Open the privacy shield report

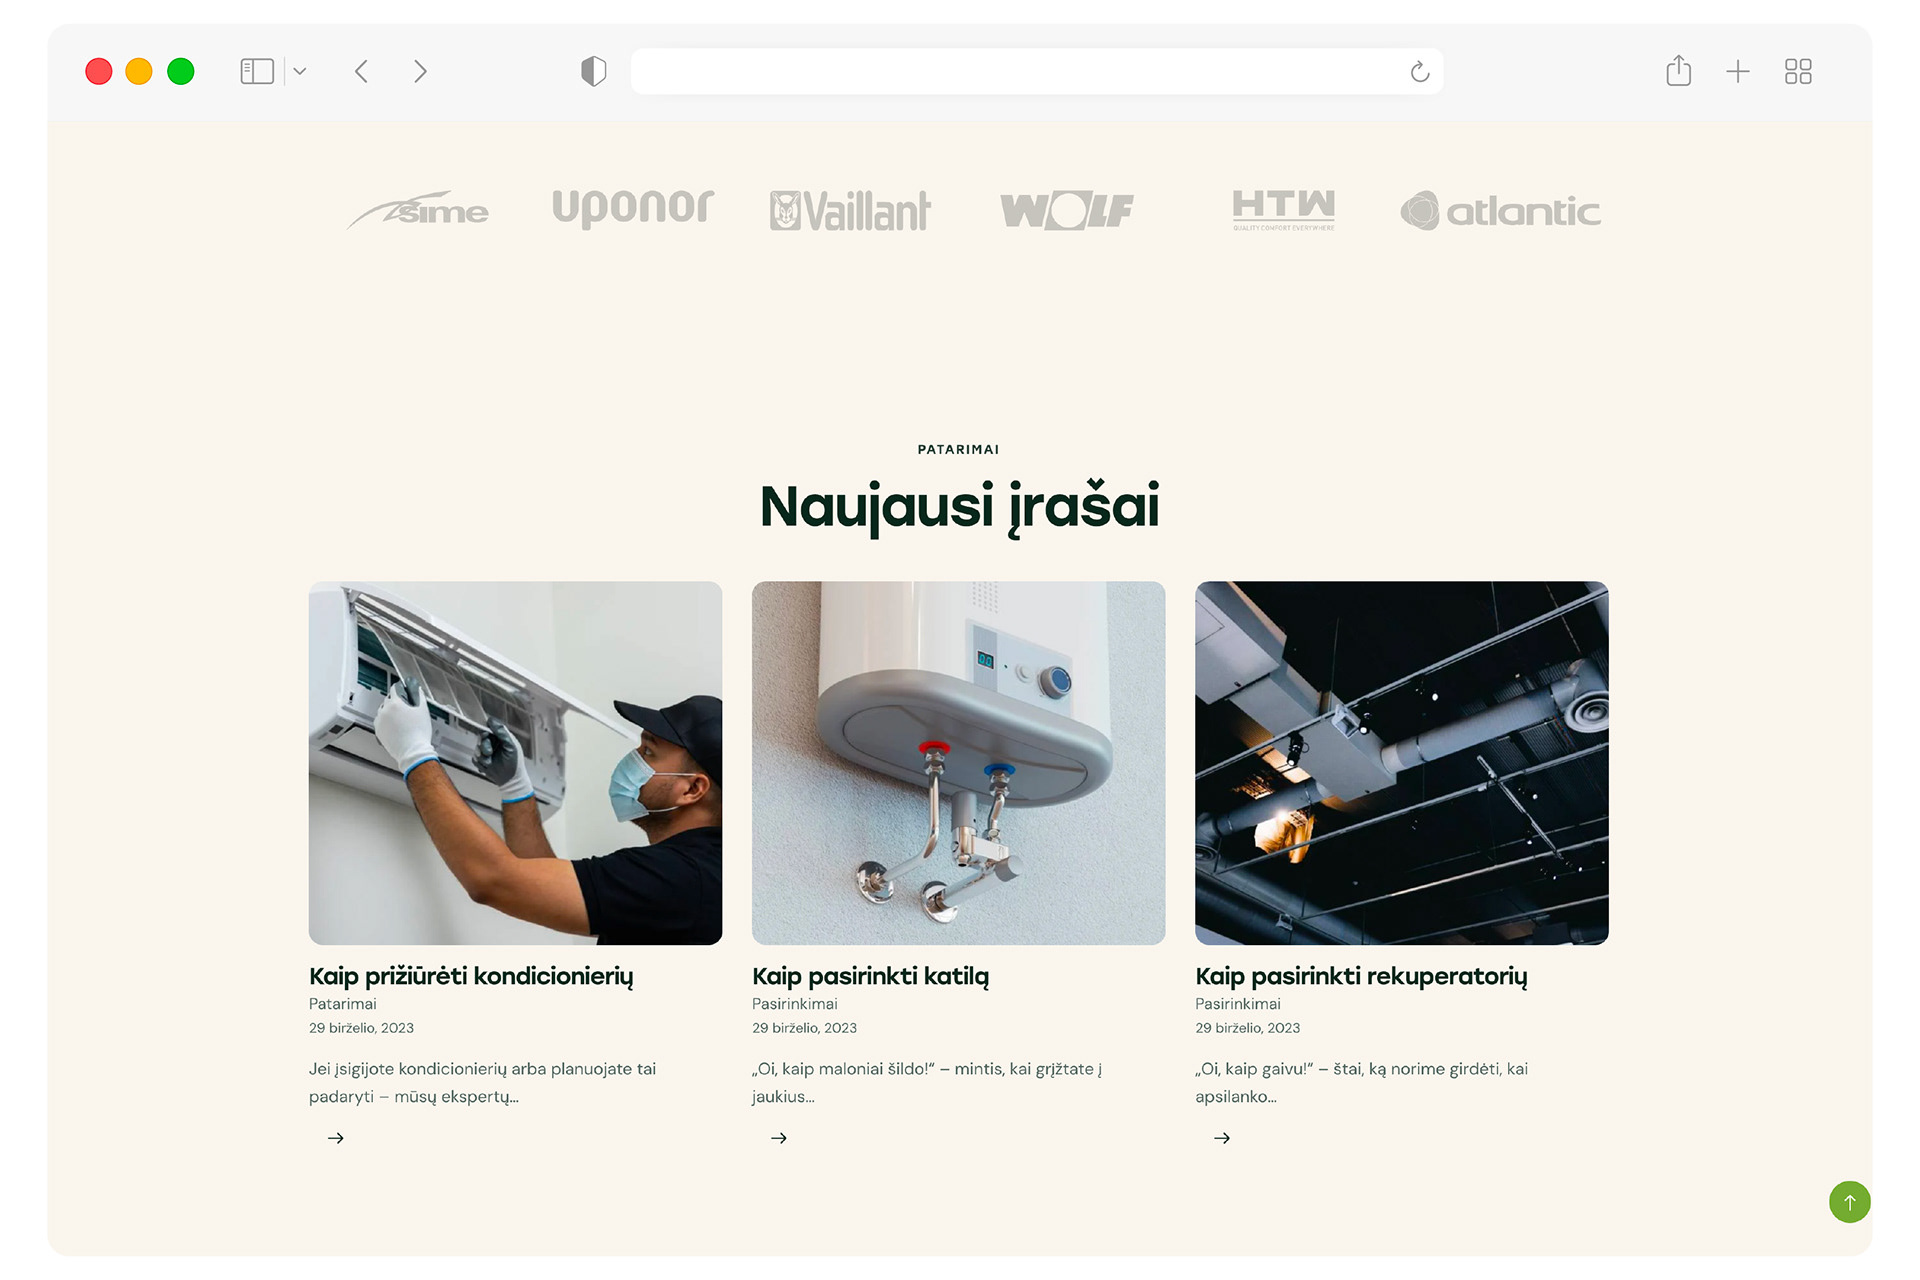[594, 71]
